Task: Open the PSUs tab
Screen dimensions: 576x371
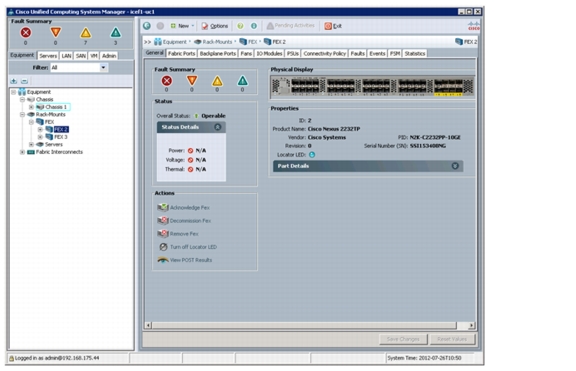Action: pyautogui.click(x=293, y=54)
